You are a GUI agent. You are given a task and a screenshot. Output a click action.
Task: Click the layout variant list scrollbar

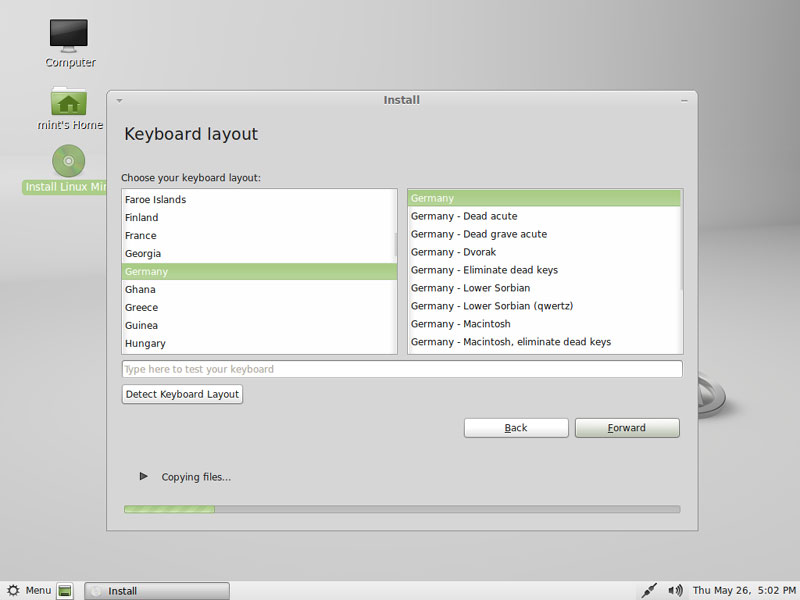(x=681, y=240)
